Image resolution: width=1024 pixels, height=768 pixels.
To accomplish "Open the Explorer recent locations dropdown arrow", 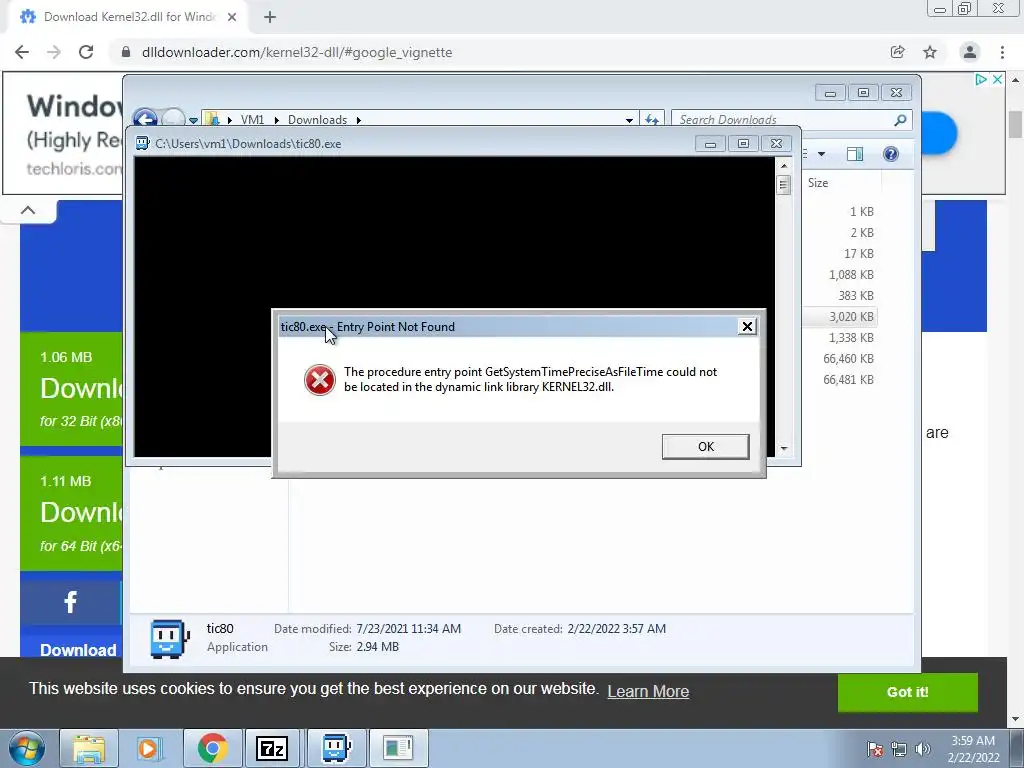I will click(x=193, y=120).
